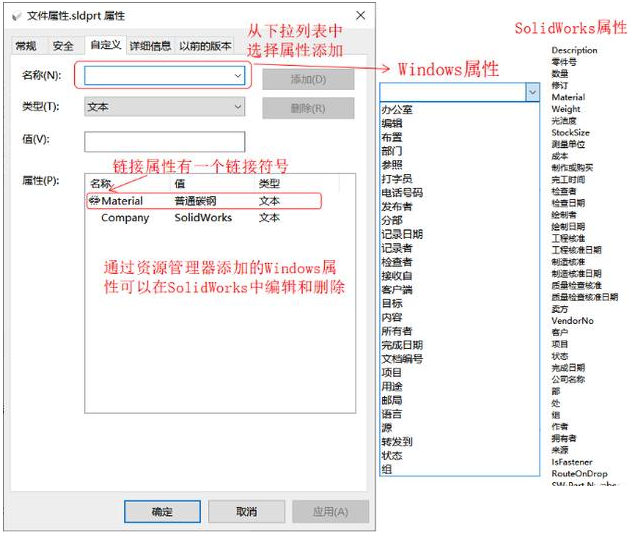Click the 添加(D) button
Screen dimensions: 634x534
pyautogui.click(x=307, y=79)
